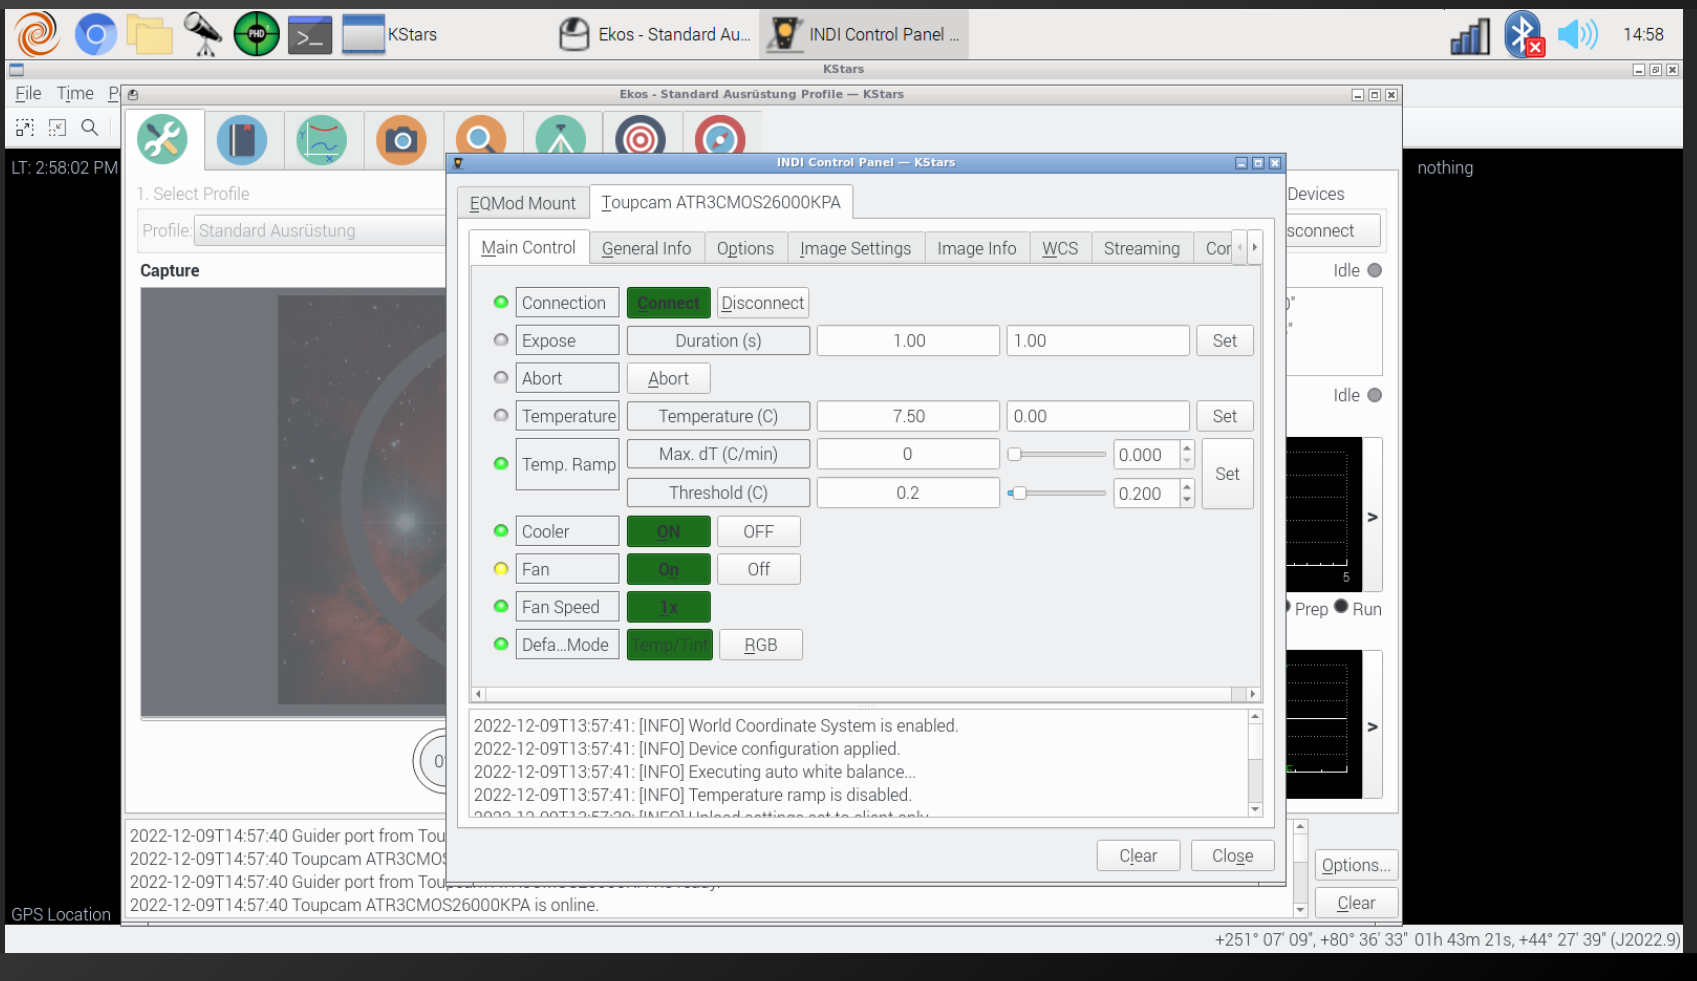
Task: Switch to the General Info tab
Action: 646,248
